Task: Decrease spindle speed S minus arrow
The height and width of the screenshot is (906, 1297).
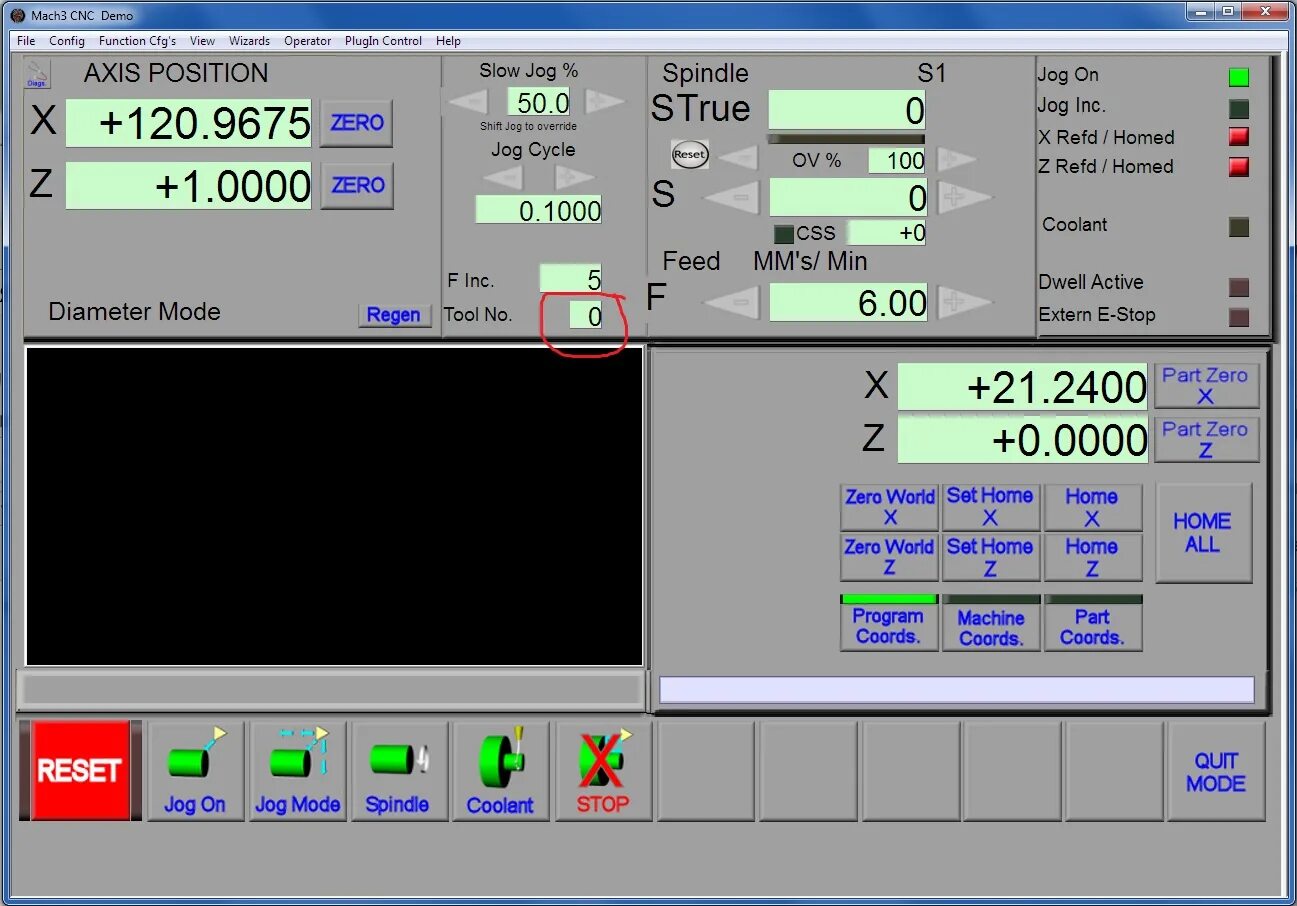Action: coord(732,197)
